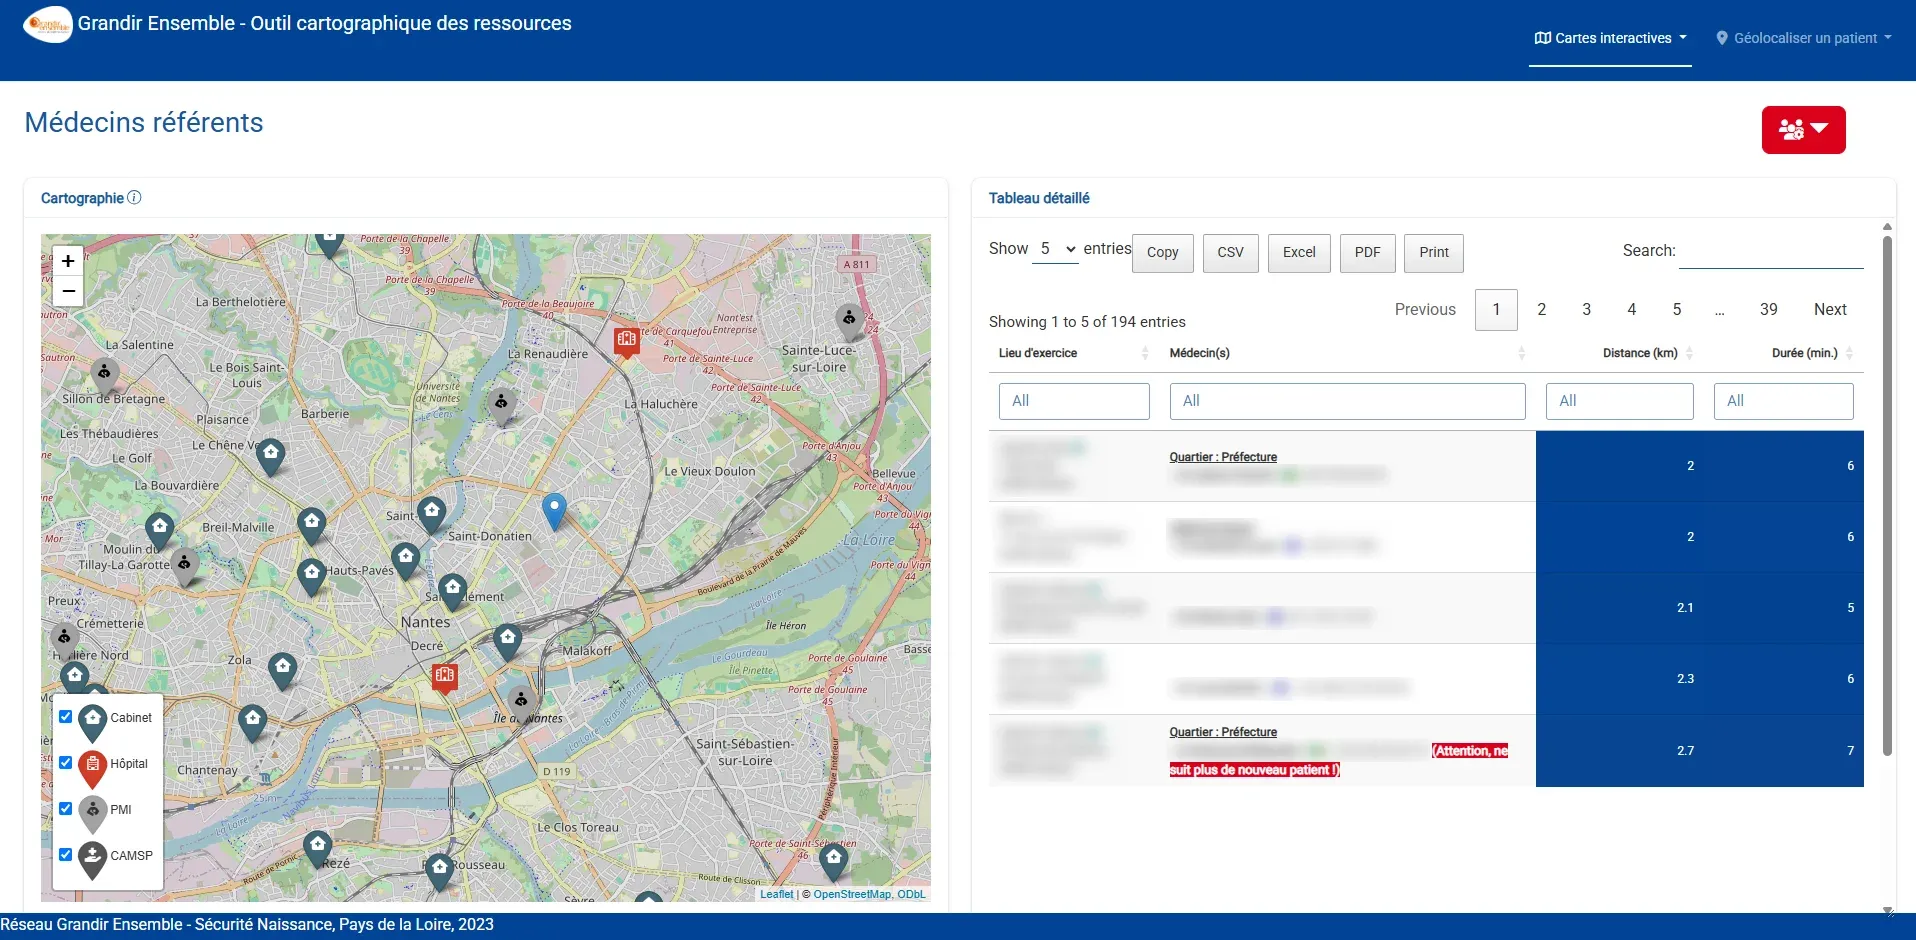Click the blue patient location marker
1916x940 pixels.
[x=554, y=511]
